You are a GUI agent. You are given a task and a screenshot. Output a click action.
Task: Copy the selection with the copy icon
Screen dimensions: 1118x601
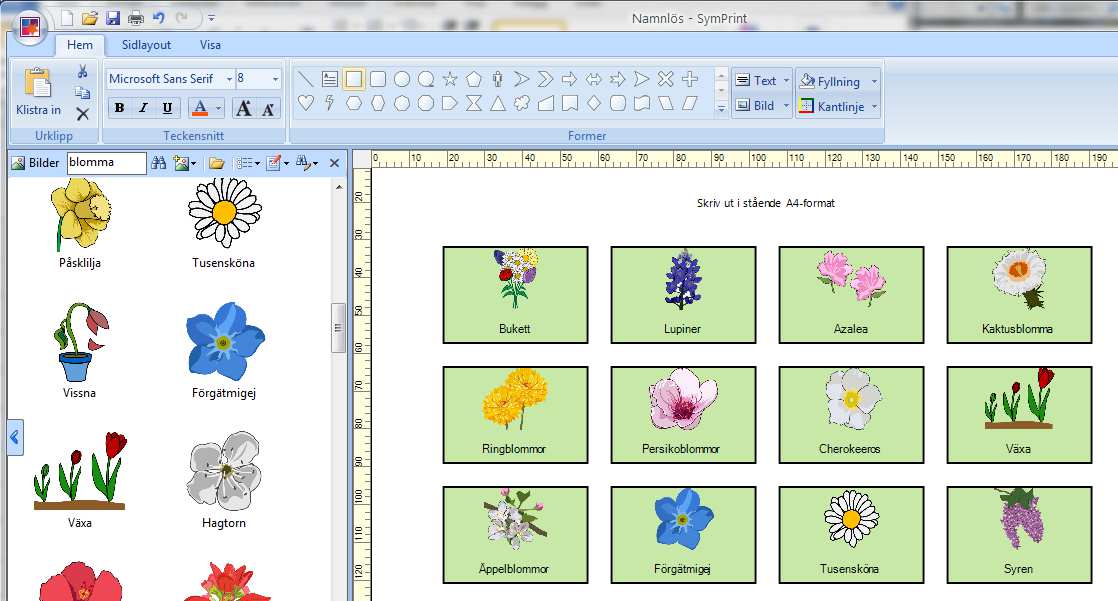tap(83, 93)
